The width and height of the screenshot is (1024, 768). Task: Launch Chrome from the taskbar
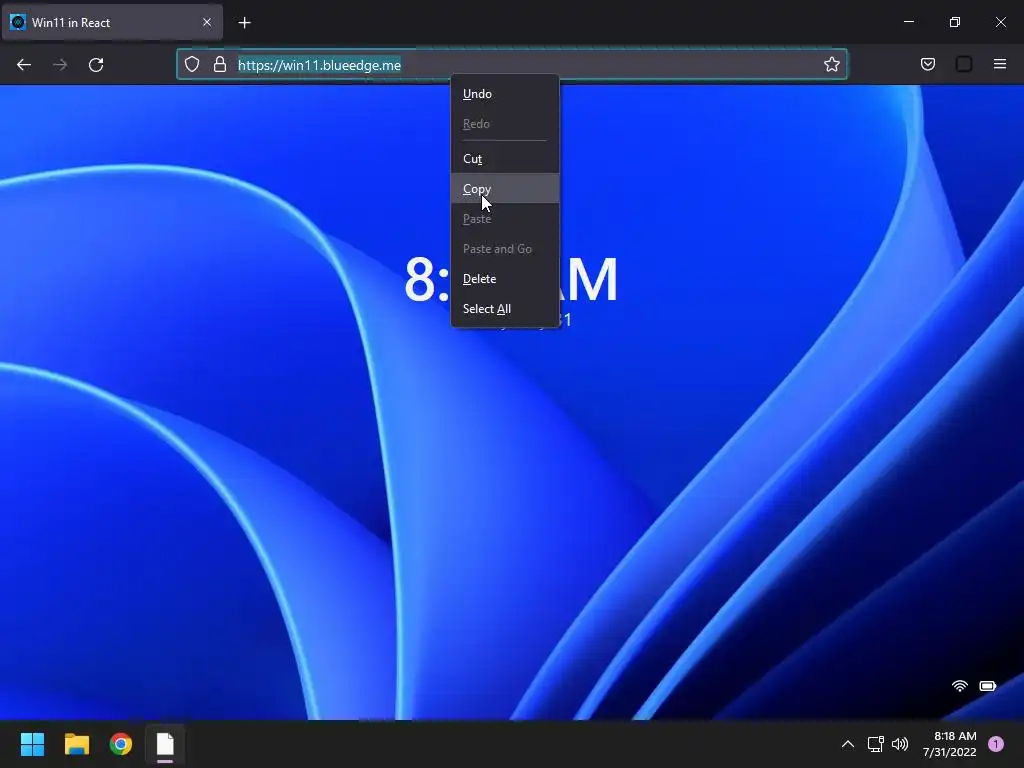click(121, 744)
